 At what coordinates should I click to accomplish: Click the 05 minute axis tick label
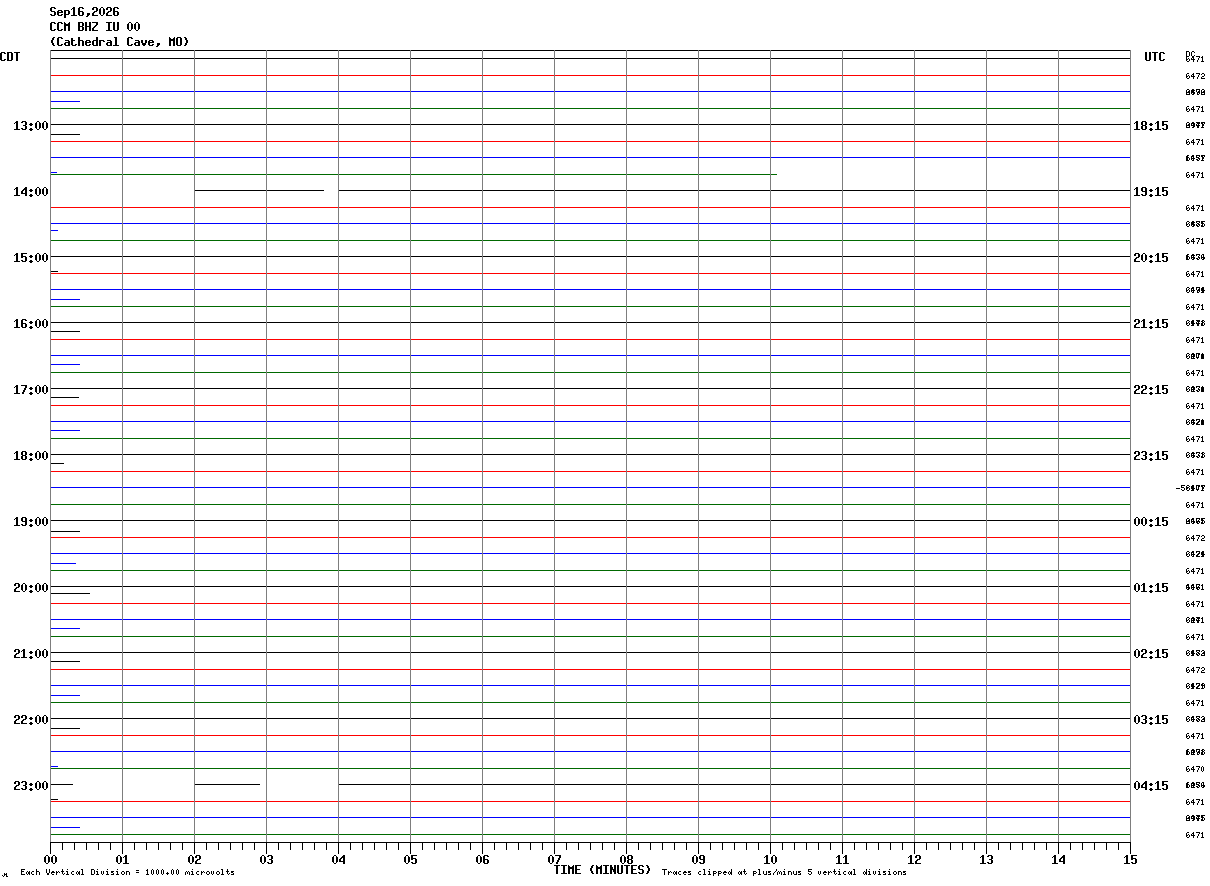coord(410,859)
